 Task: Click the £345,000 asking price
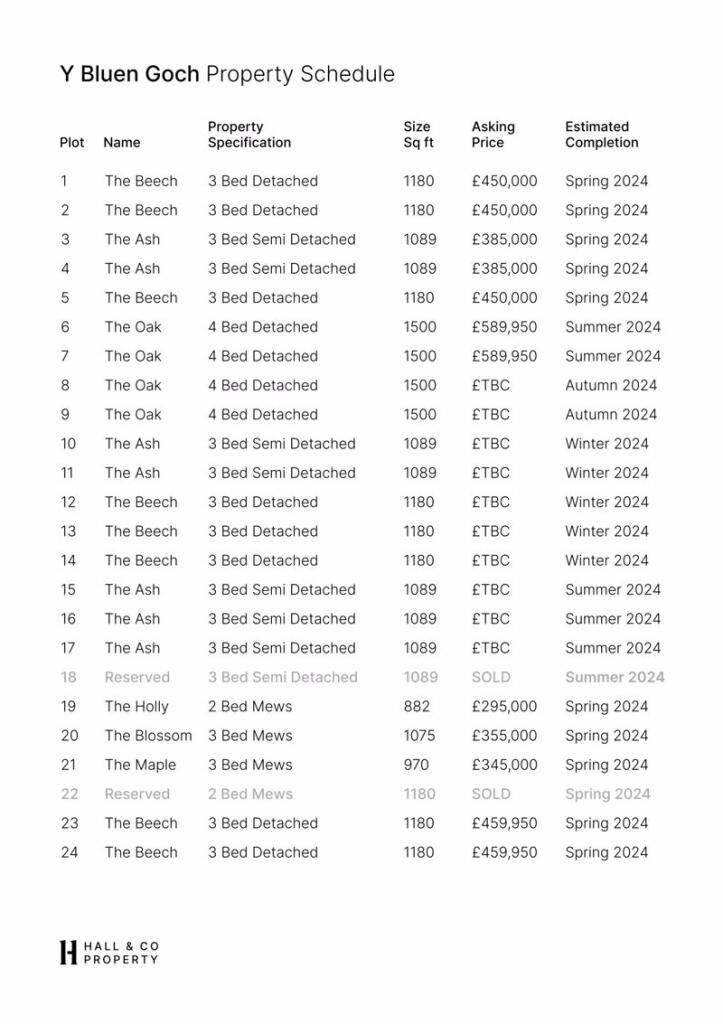click(x=504, y=765)
